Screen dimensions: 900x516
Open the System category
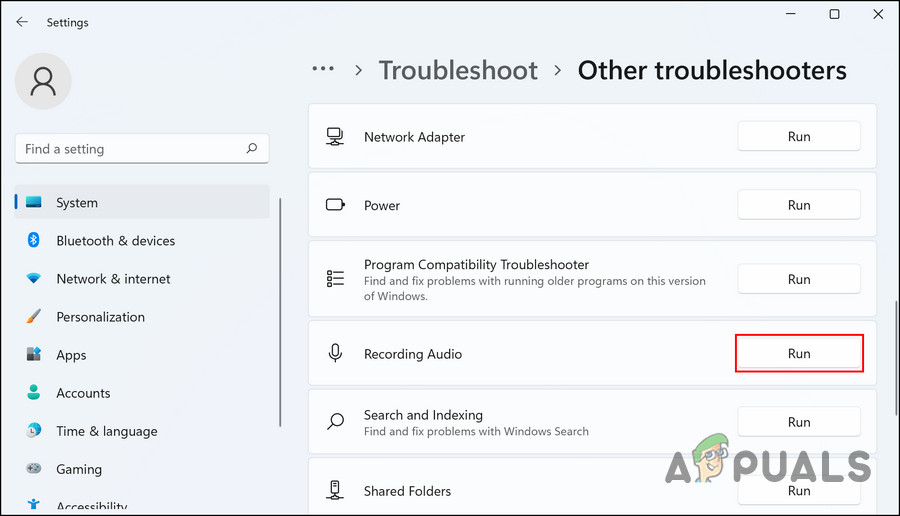(x=77, y=203)
